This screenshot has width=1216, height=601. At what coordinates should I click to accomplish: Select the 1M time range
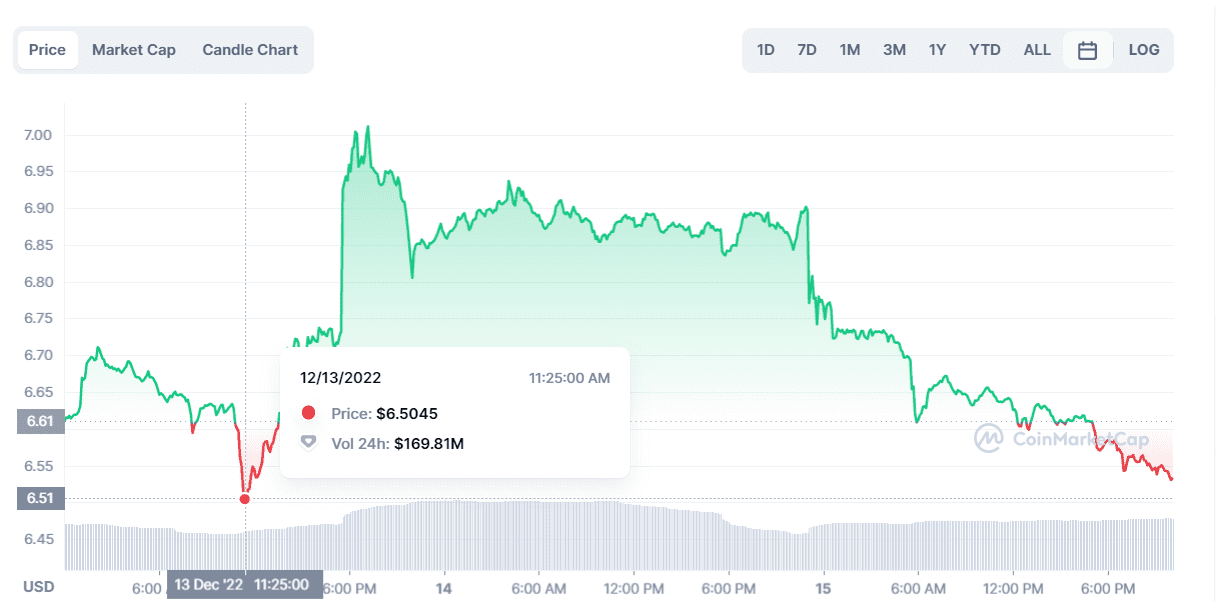(849, 49)
